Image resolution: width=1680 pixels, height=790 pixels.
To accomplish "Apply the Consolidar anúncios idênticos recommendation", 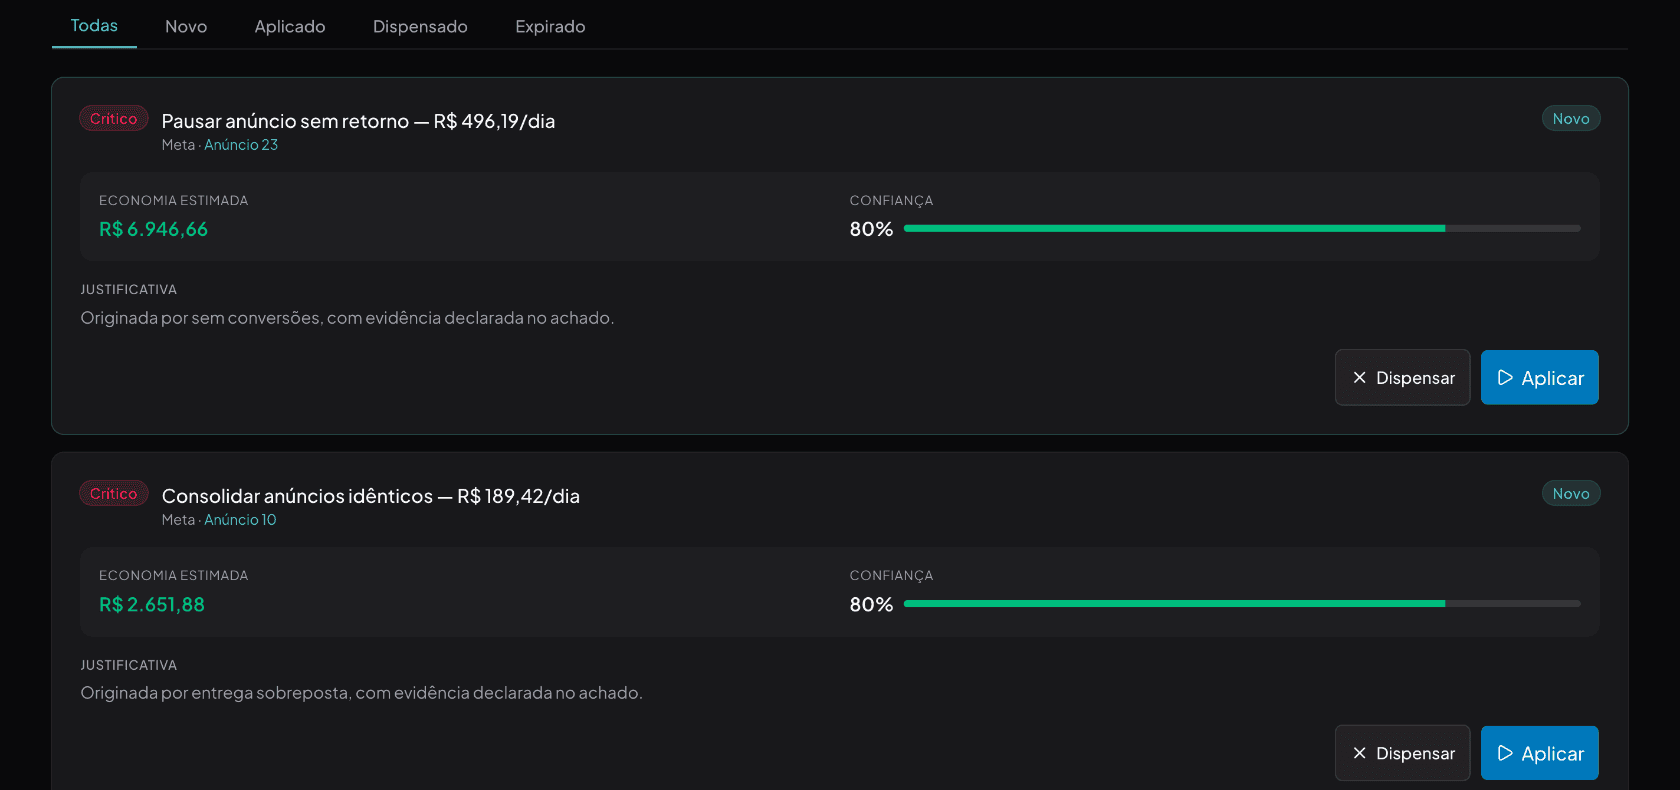I will (x=1539, y=753).
